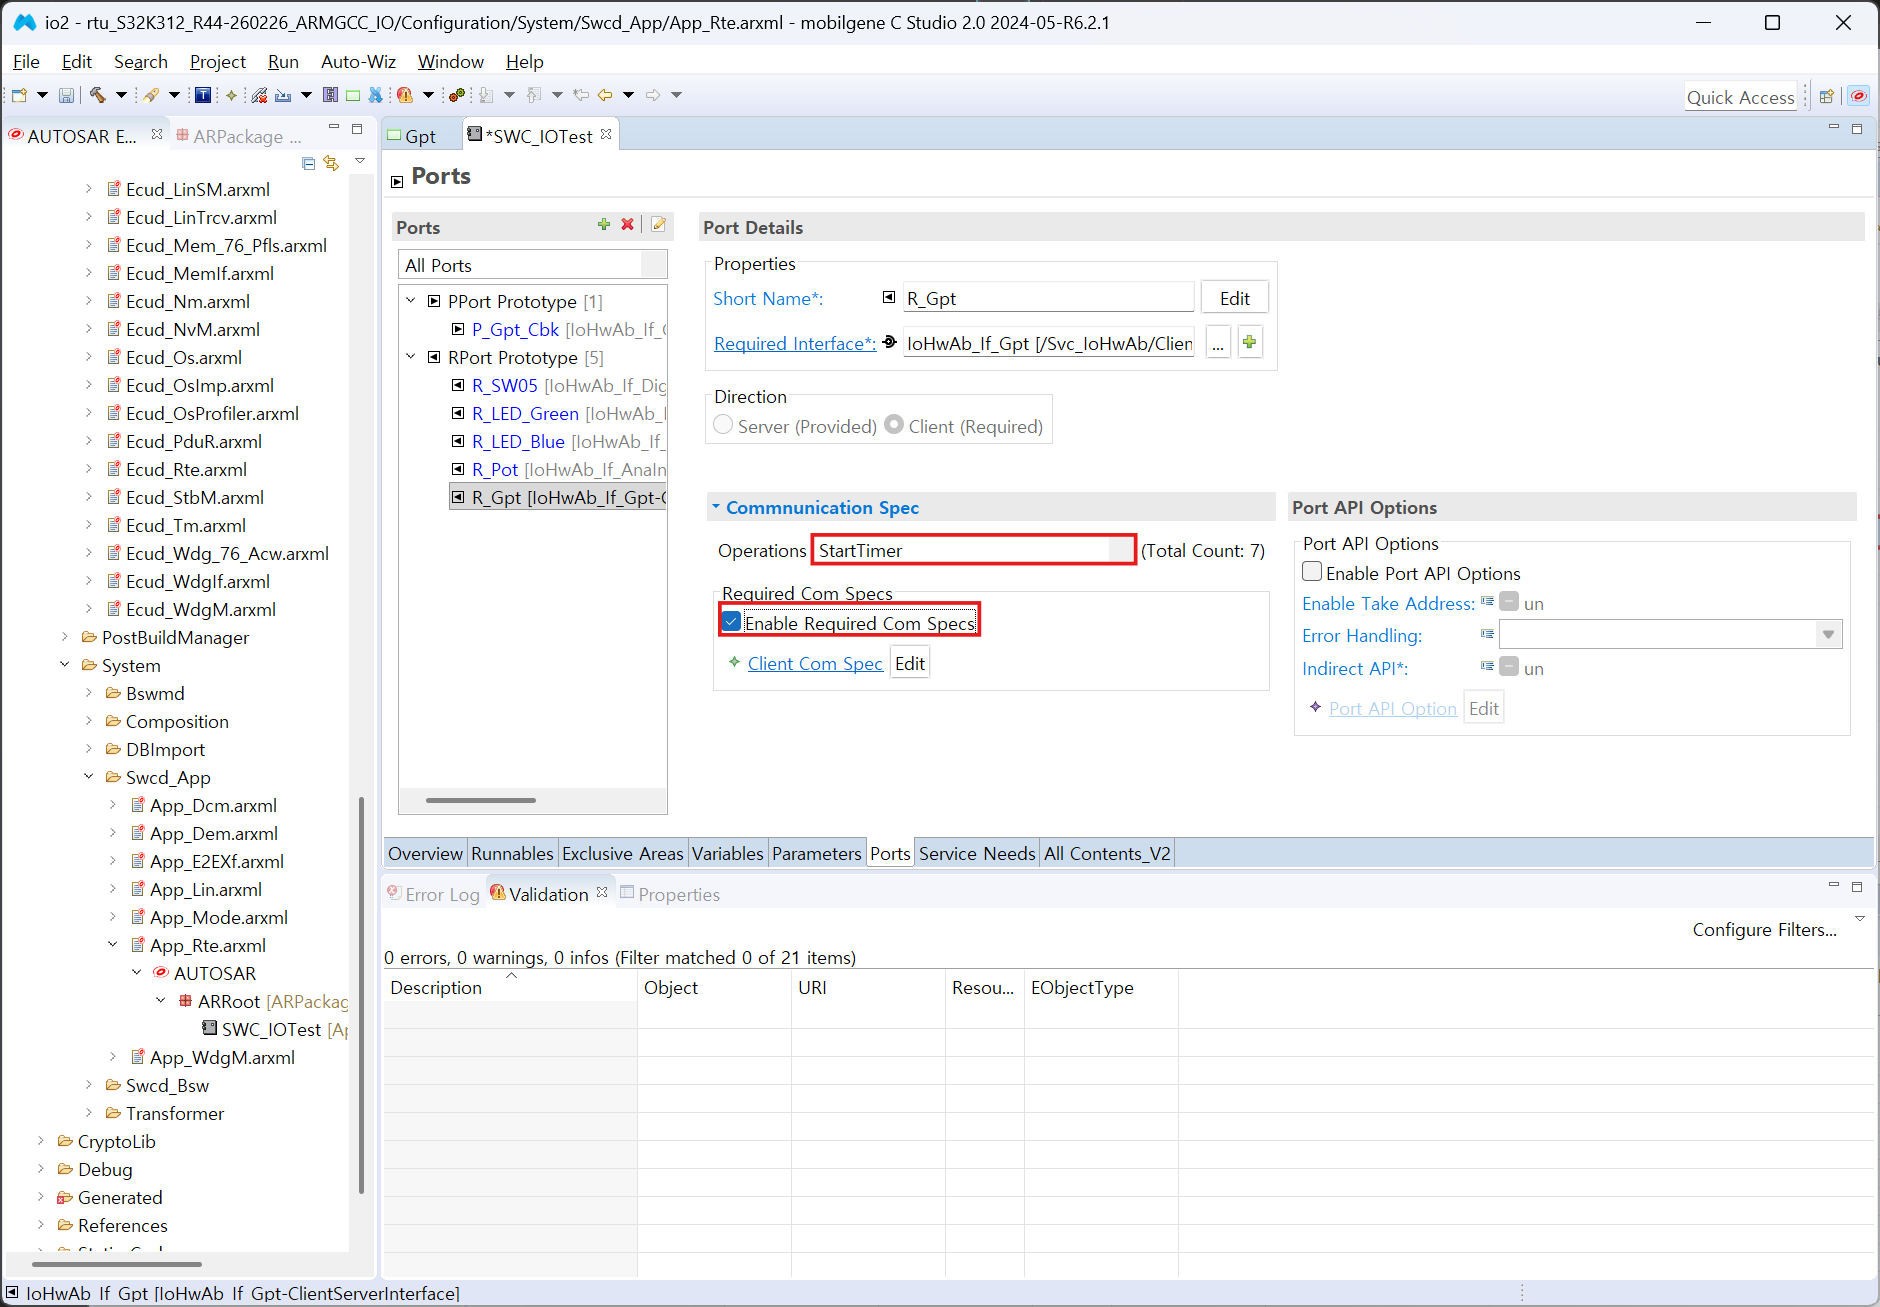Open the All Ports filter dropdown

[533, 265]
